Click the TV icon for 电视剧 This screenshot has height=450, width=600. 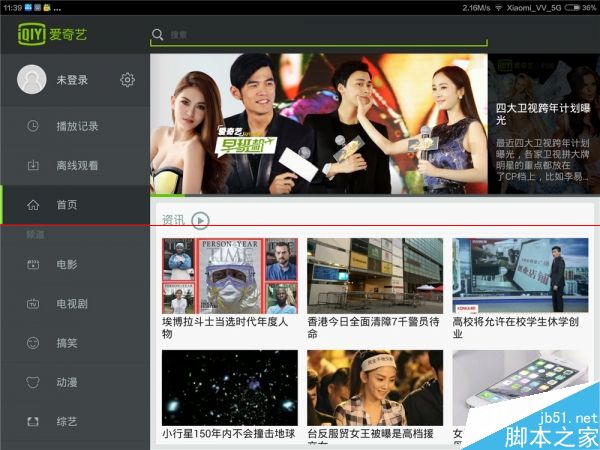pos(33,304)
